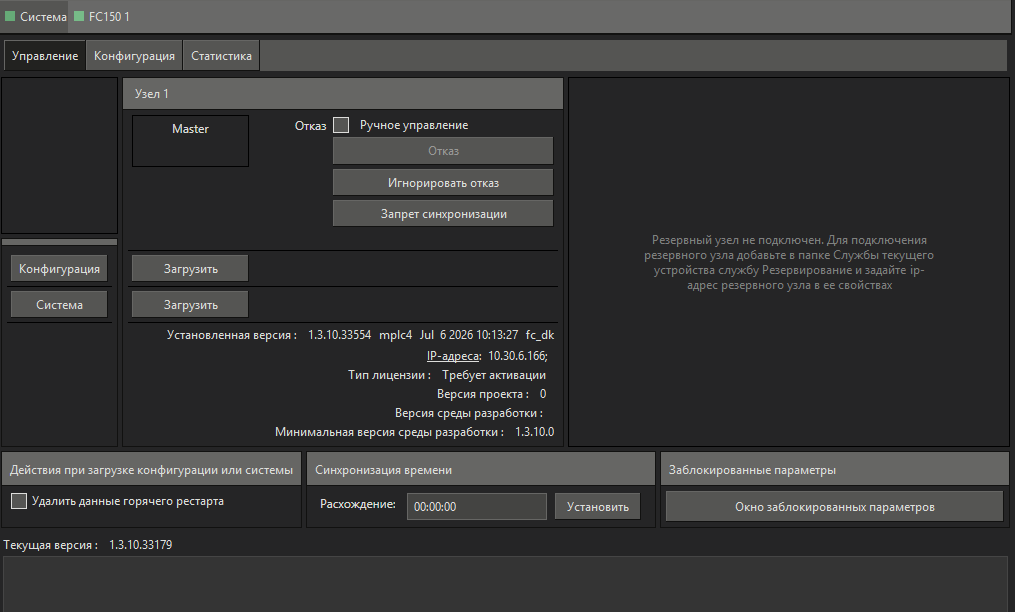Viewport: 1015px width, 612px height.
Task: Open Окно заблокированных параметров
Action: click(834, 506)
